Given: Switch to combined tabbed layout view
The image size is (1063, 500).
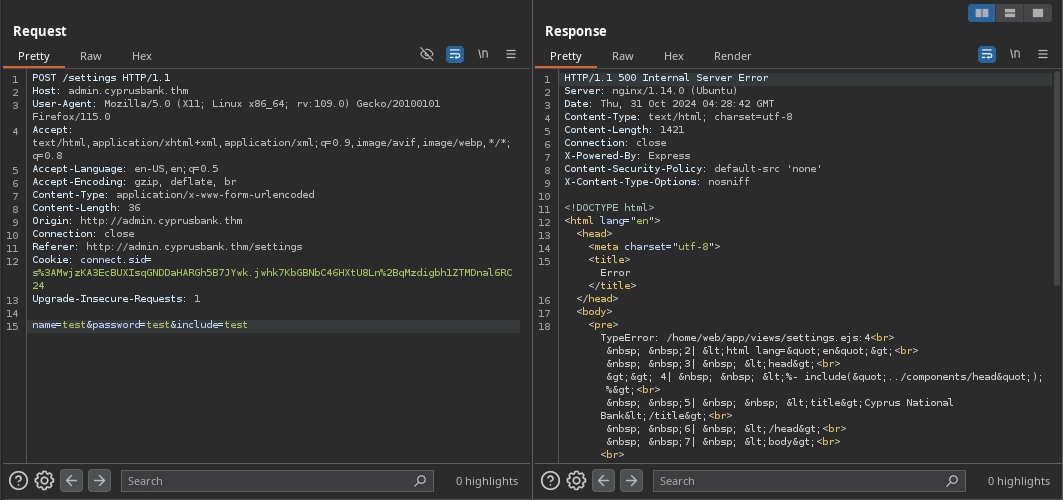Looking at the screenshot, I should (x=1038, y=13).
